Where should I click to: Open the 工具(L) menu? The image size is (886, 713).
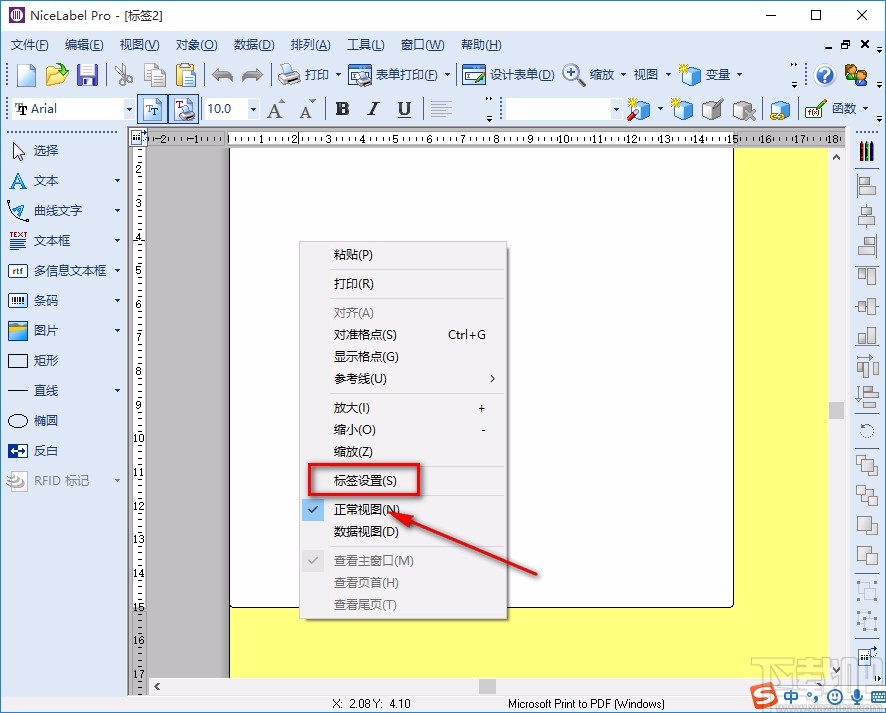(x=366, y=45)
